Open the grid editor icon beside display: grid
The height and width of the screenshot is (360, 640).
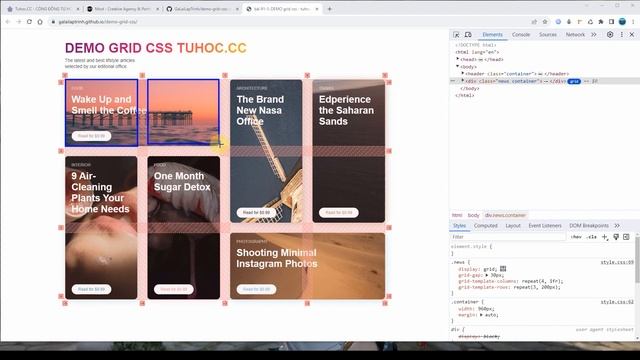click(503, 269)
